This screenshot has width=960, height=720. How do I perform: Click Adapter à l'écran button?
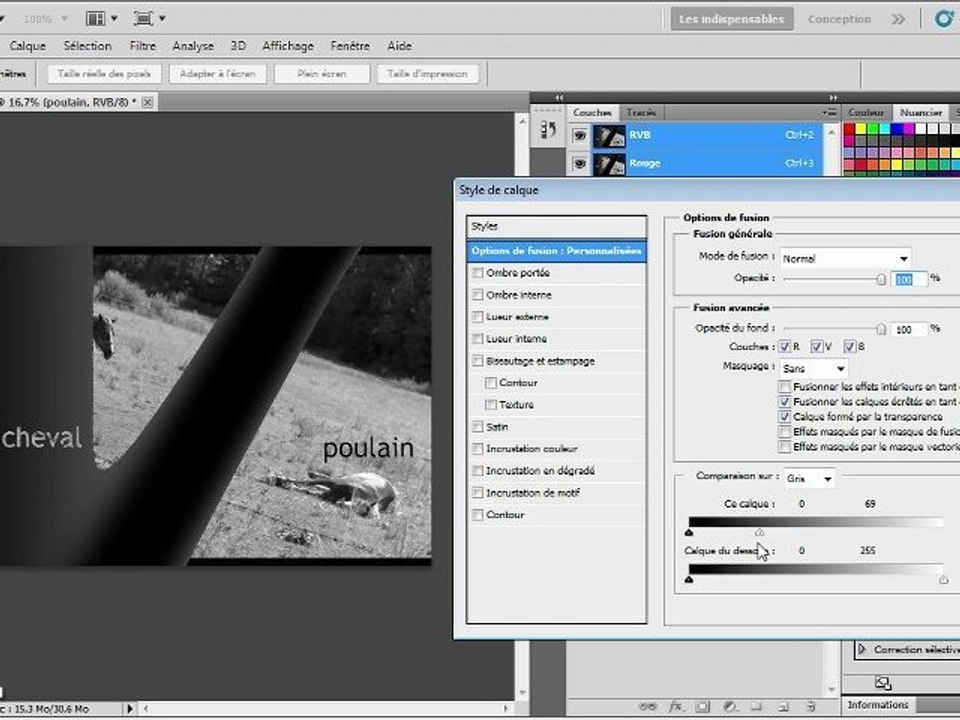217,74
